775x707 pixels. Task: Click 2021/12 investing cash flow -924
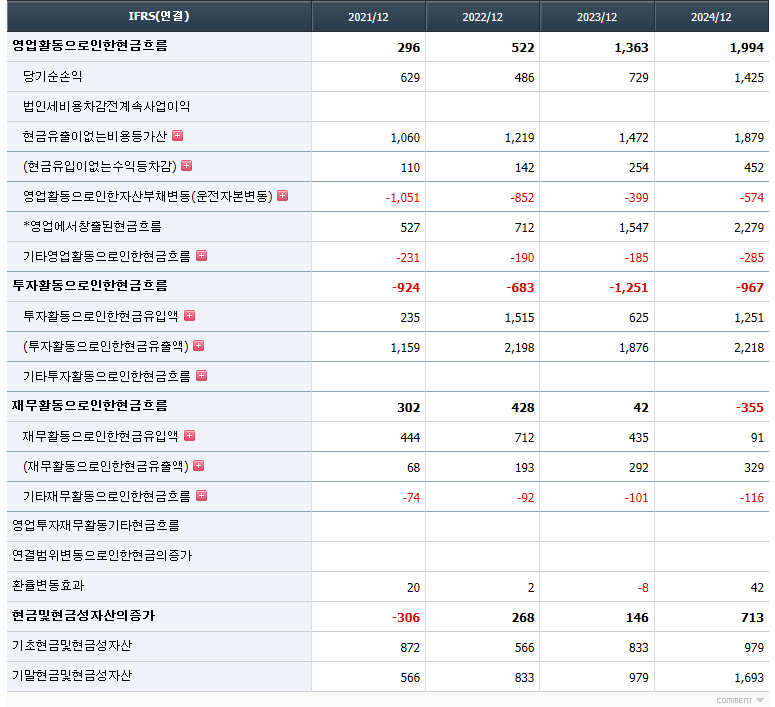coord(406,287)
